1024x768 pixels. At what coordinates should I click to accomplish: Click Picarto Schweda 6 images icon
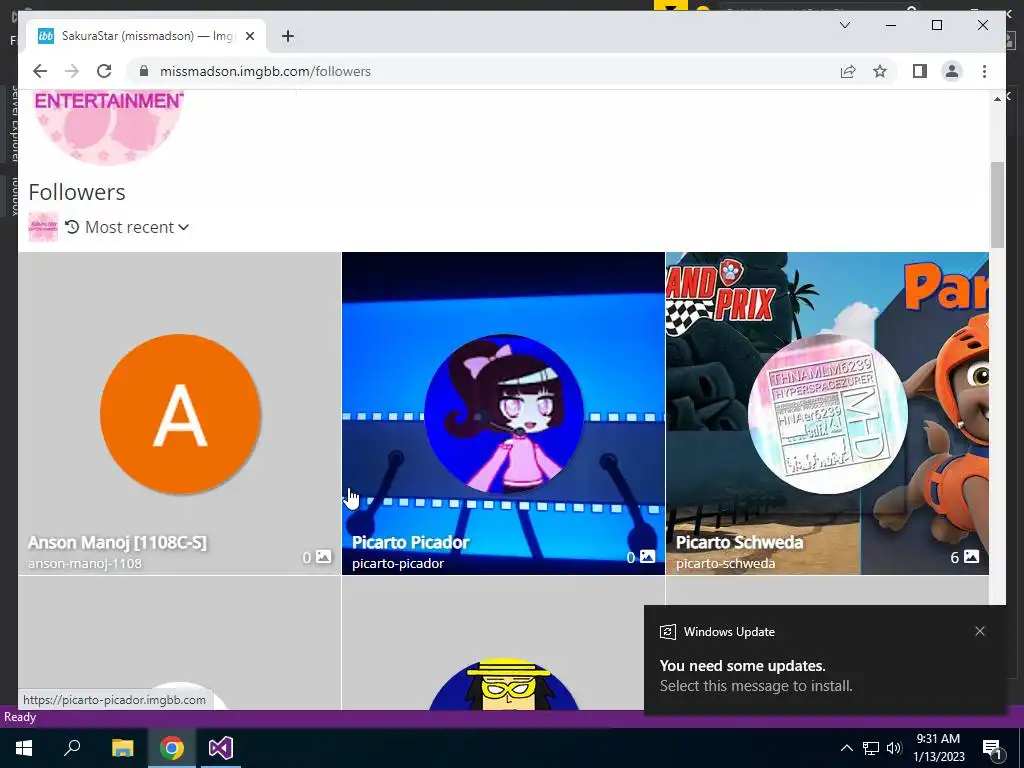coord(971,557)
